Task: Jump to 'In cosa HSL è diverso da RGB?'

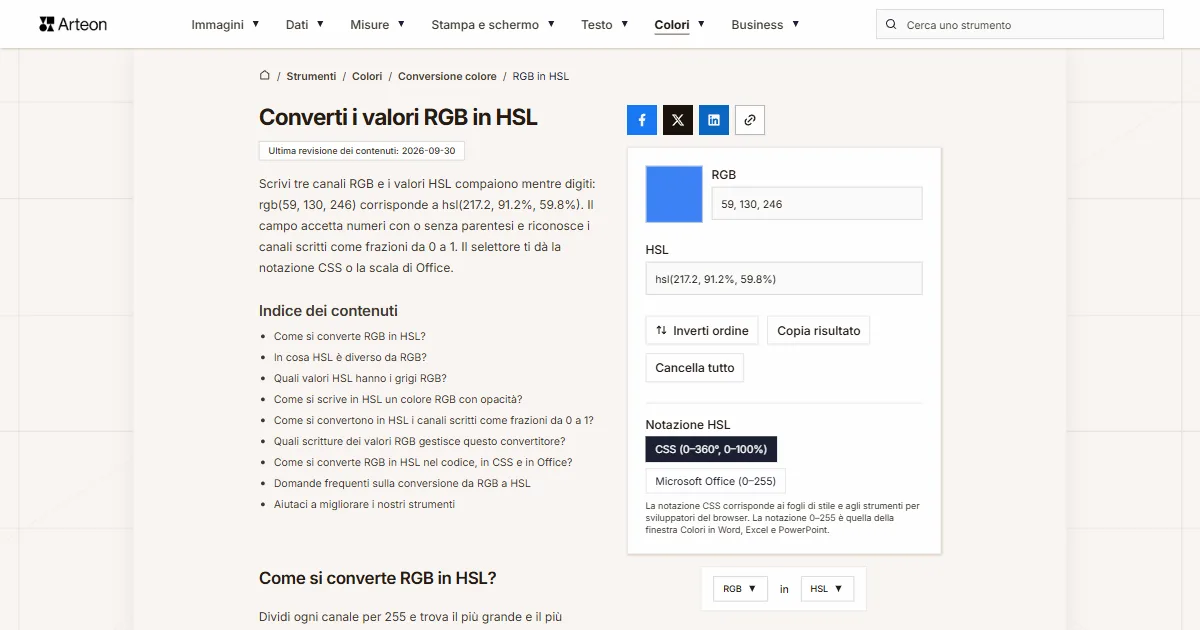Action: (x=350, y=357)
